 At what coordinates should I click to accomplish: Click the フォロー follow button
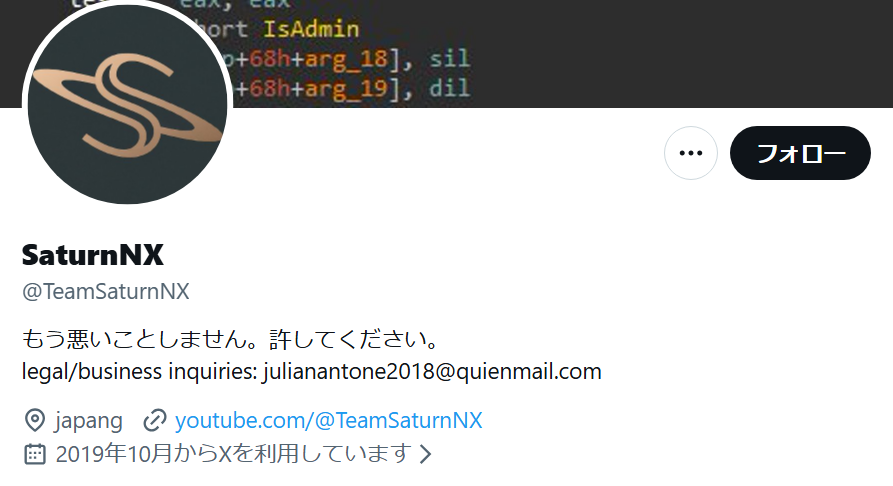tap(800, 153)
